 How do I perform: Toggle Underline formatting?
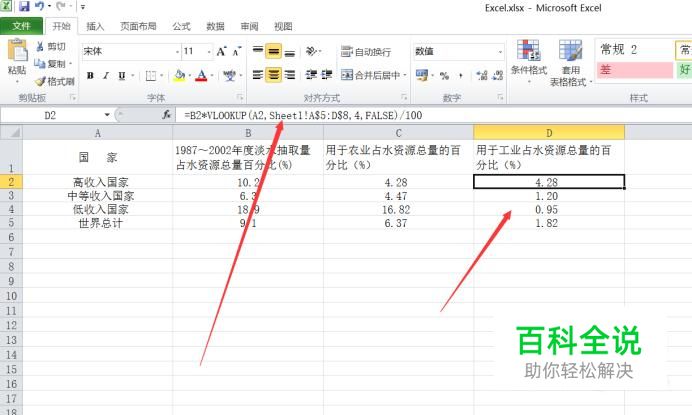pos(122,76)
